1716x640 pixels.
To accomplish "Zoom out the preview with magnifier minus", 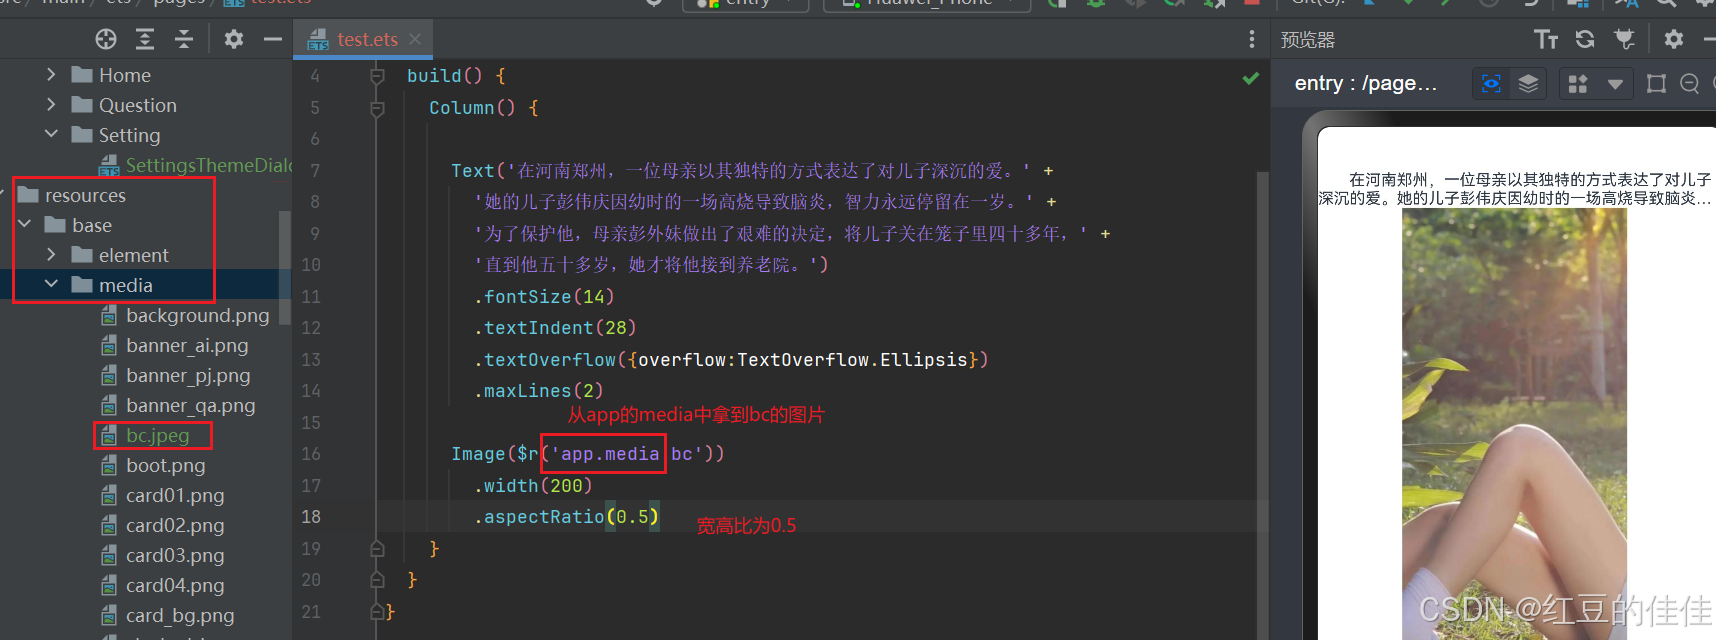I will [1690, 84].
